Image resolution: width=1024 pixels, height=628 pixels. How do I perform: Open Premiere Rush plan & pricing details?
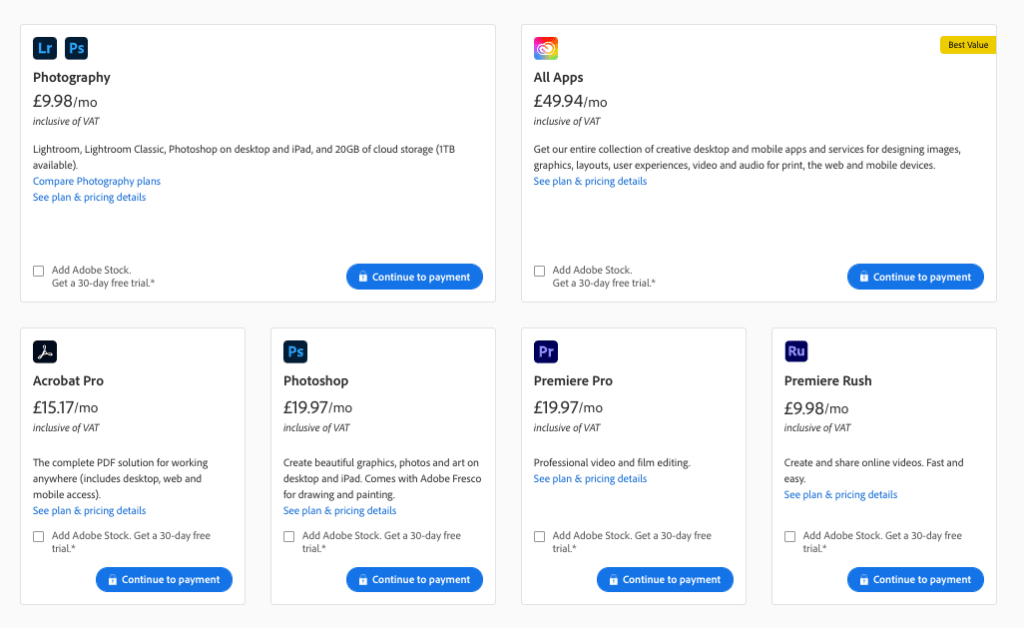(840, 495)
